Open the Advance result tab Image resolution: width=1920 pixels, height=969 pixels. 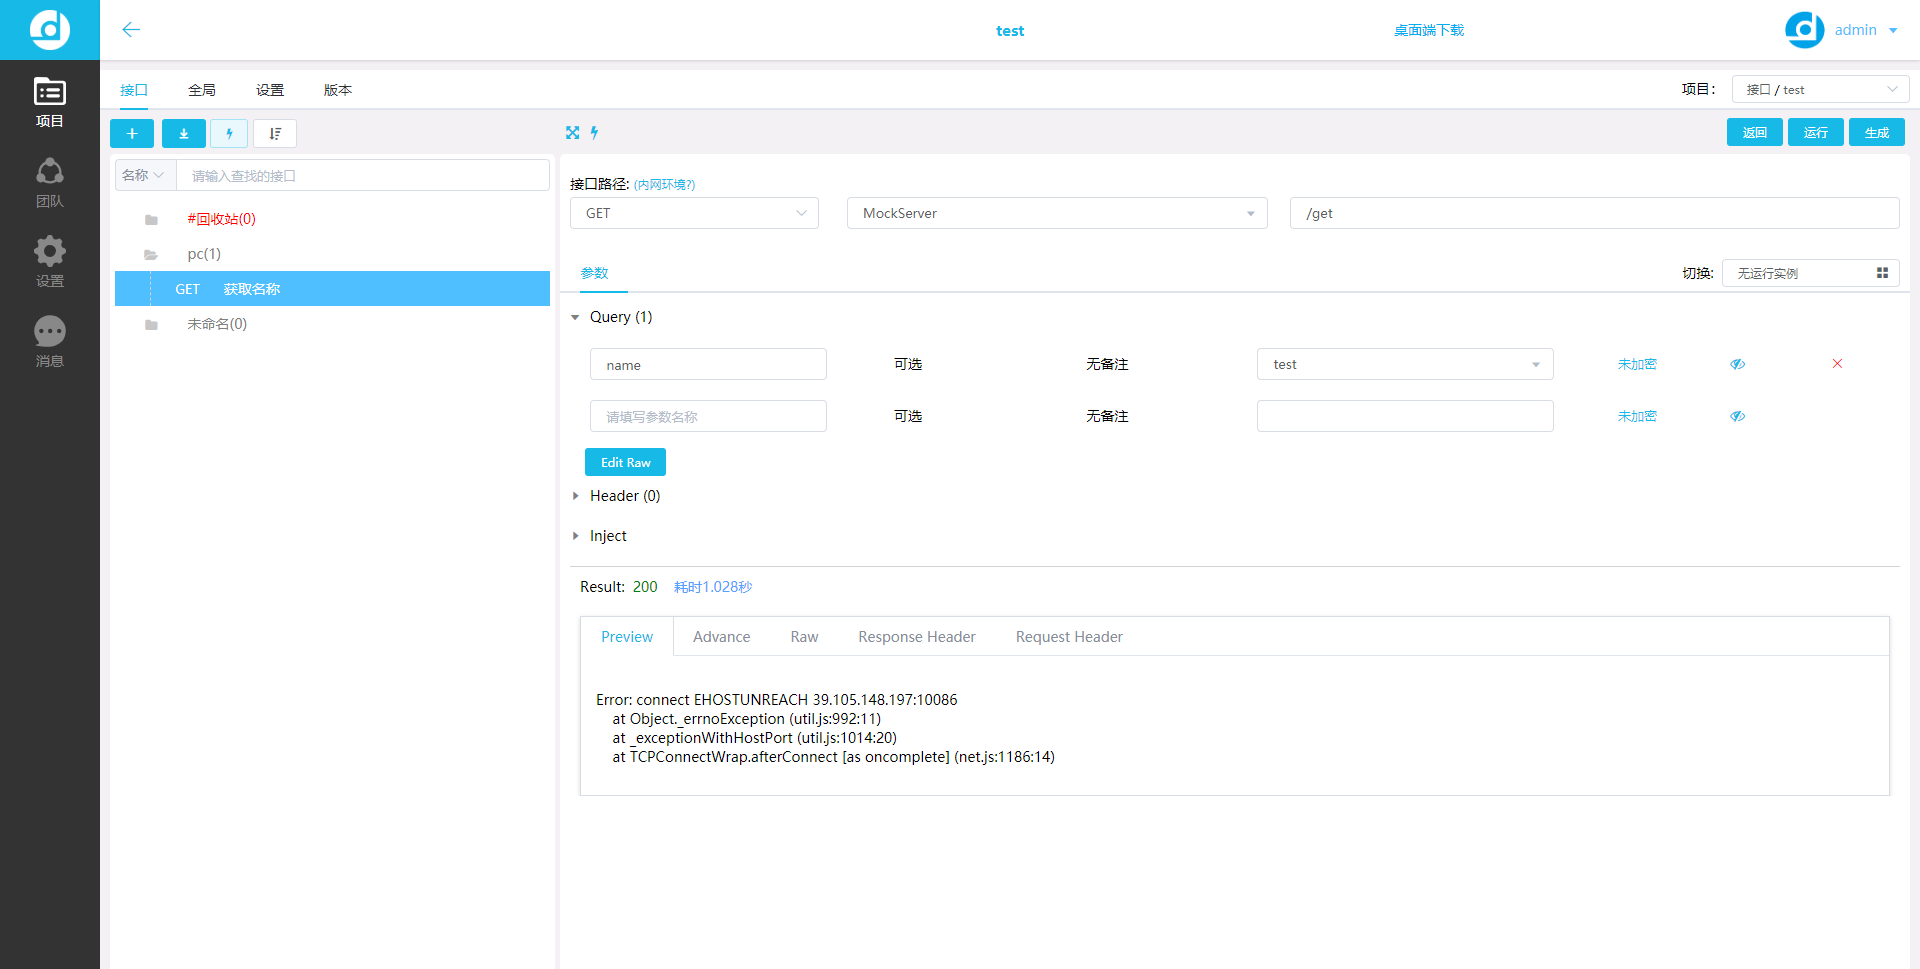pyautogui.click(x=721, y=637)
